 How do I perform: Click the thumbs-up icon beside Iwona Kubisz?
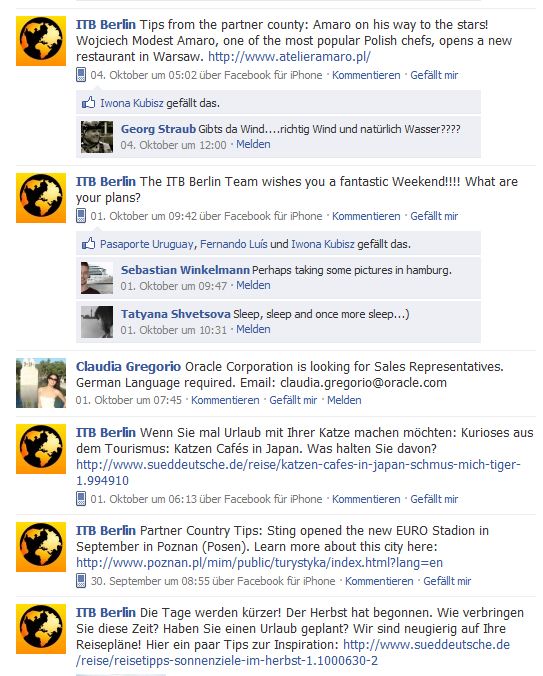88,103
